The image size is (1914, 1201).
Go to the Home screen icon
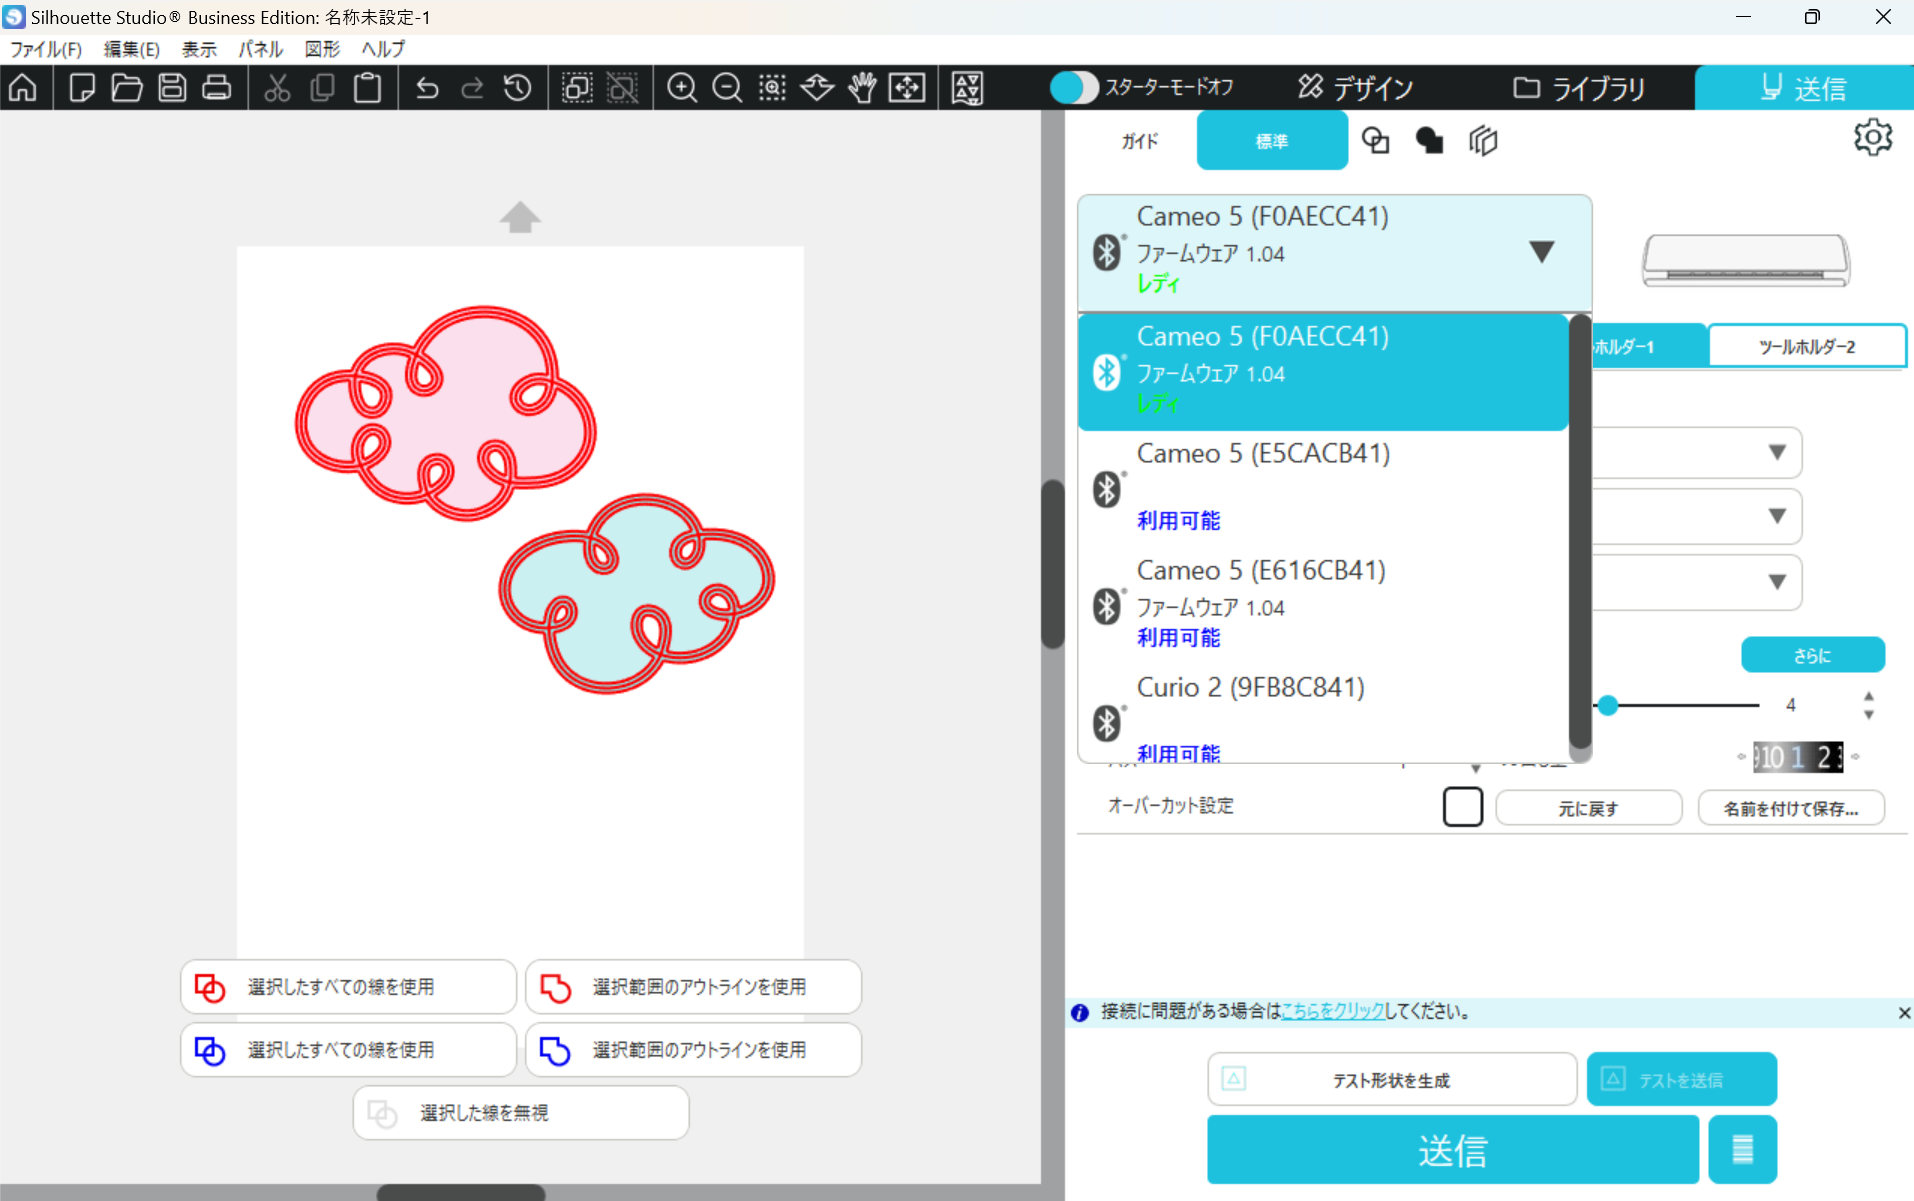(x=23, y=88)
